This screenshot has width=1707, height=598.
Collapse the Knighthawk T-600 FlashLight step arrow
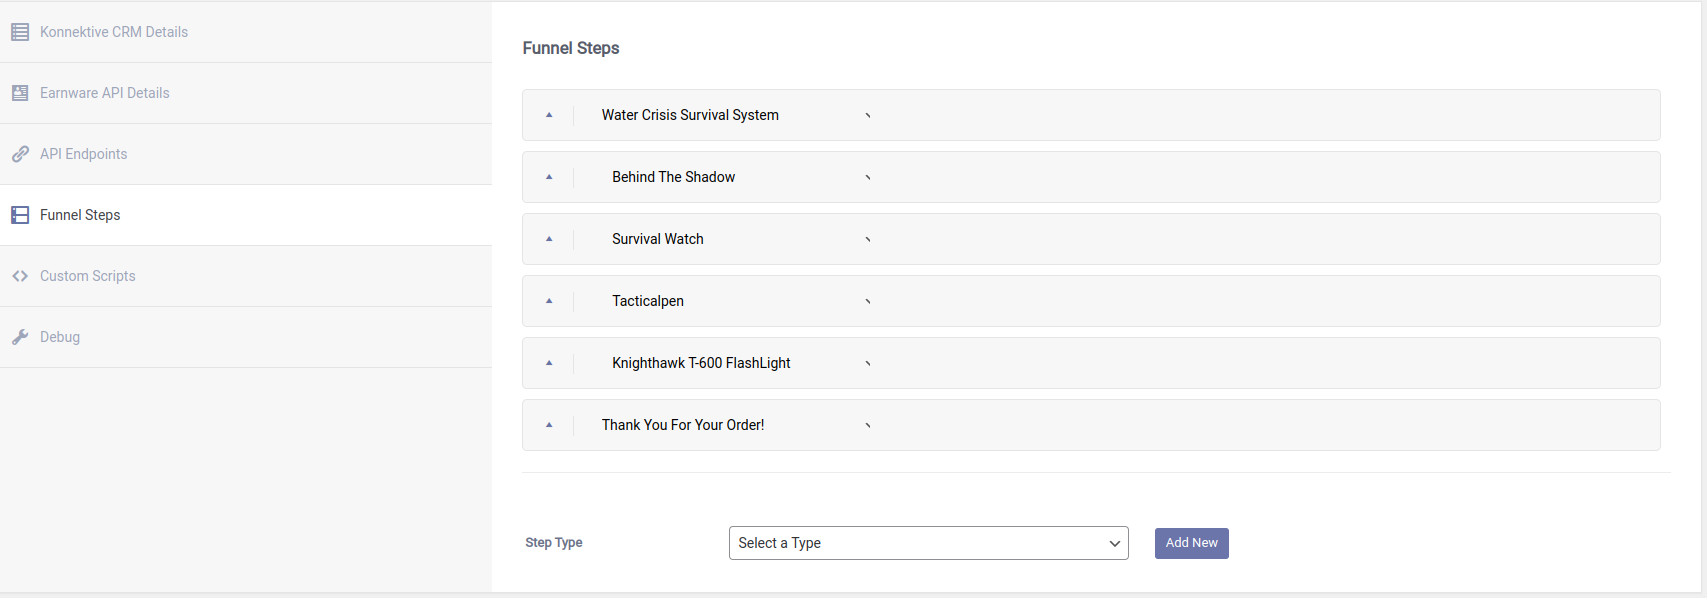pyautogui.click(x=549, y=363)
